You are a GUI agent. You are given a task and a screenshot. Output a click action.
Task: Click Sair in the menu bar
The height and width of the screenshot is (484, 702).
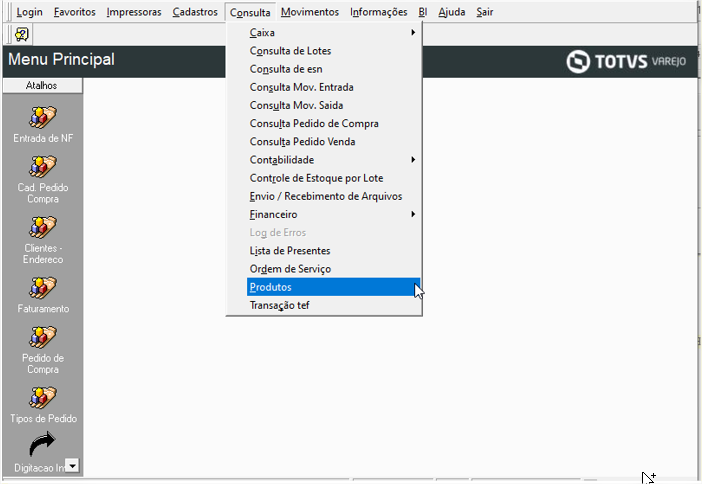485,12
